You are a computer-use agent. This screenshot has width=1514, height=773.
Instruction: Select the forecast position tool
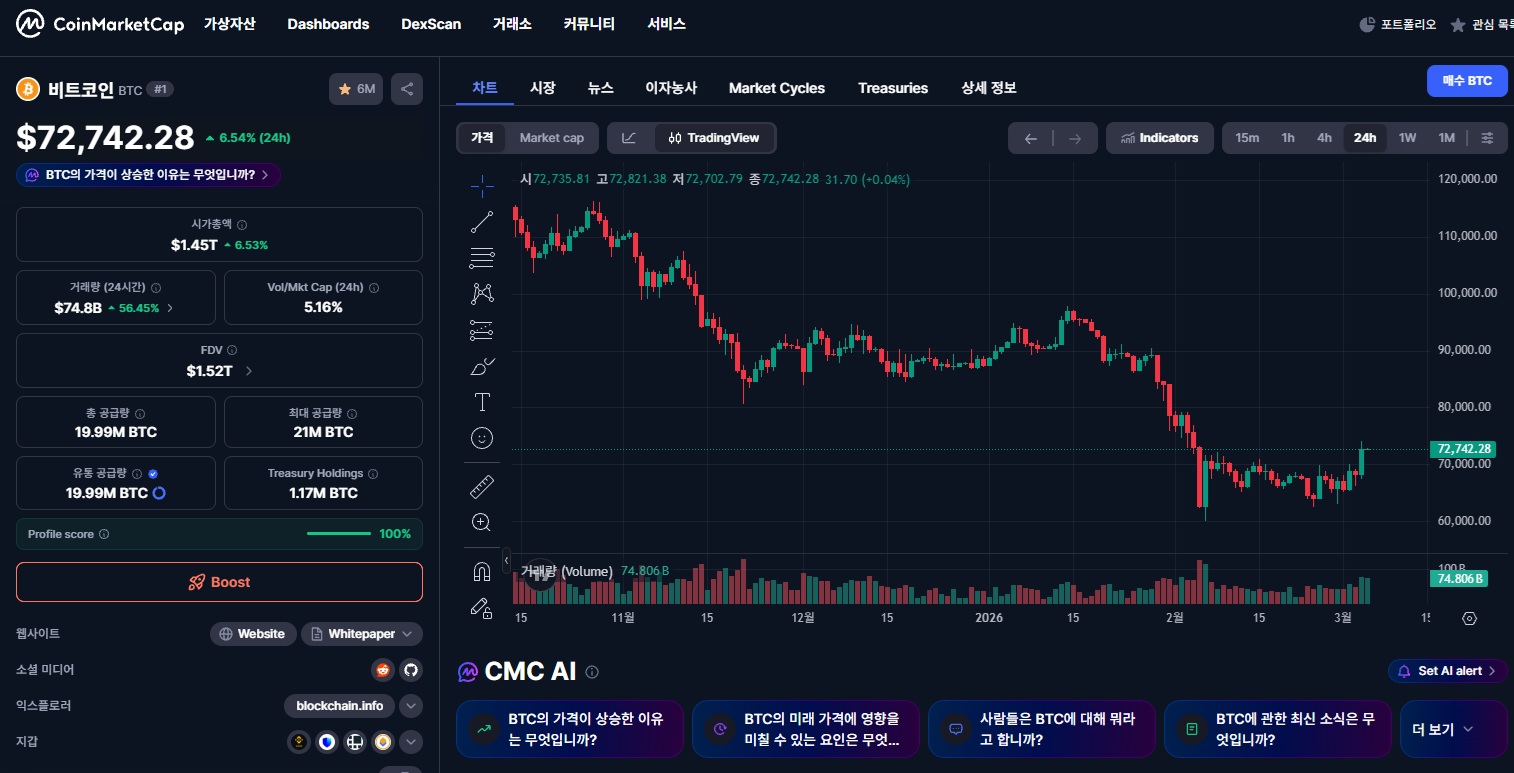(482, 330)
